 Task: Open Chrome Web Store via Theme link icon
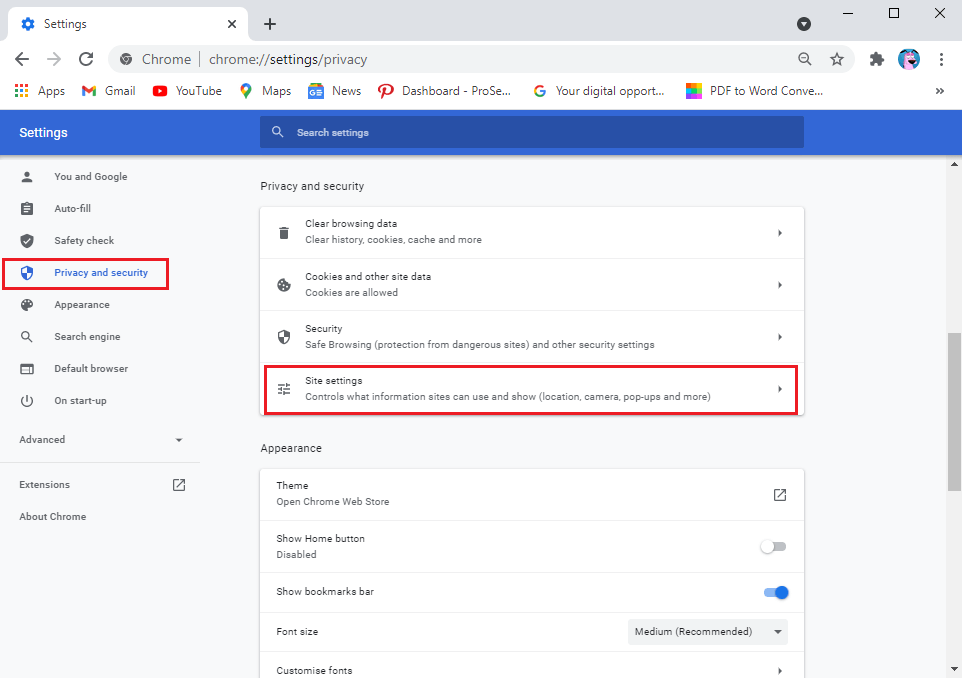[x=779, y=494]
